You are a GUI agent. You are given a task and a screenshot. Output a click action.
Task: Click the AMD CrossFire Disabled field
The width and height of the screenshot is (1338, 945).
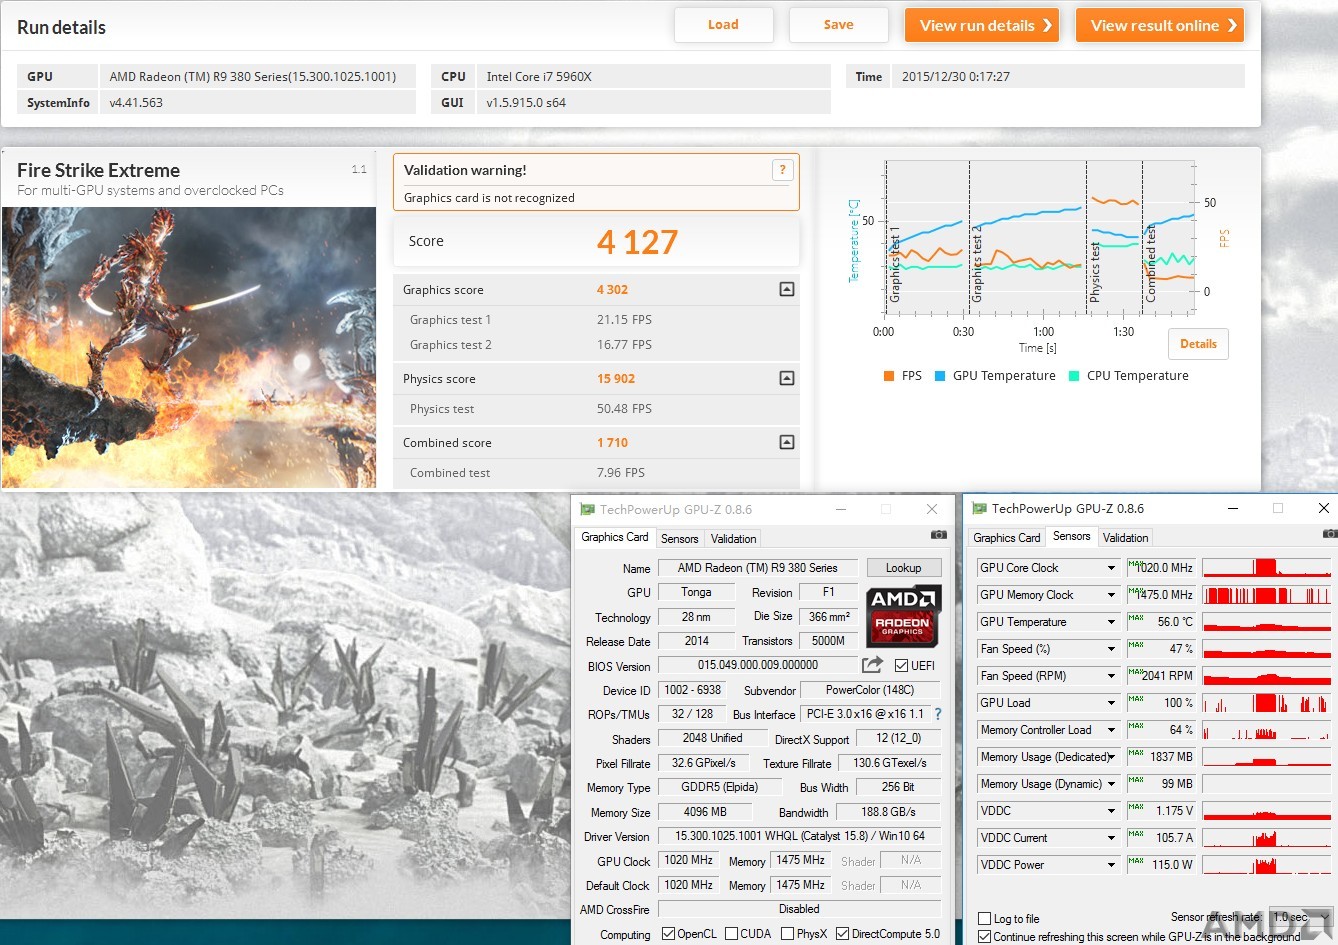(x=799, y=909)
